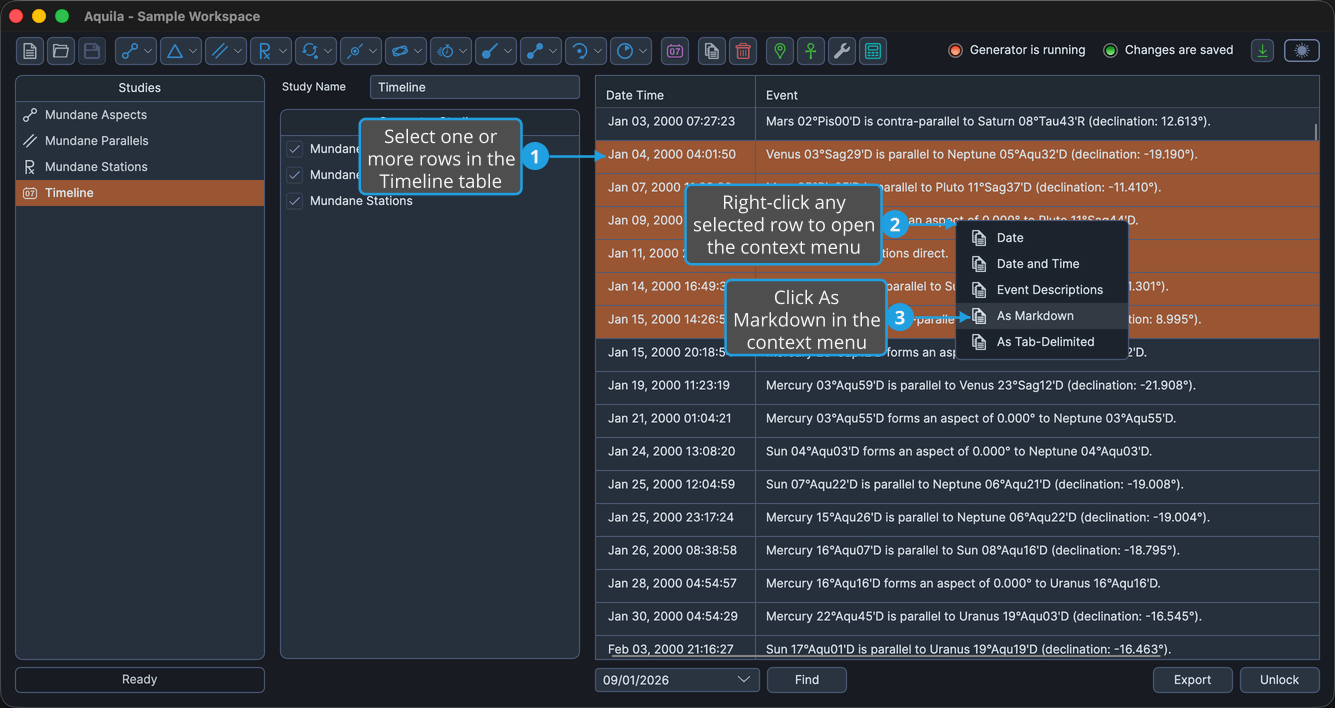Click the red trash delete icon
1335x708 pixels.
point(743,51)
